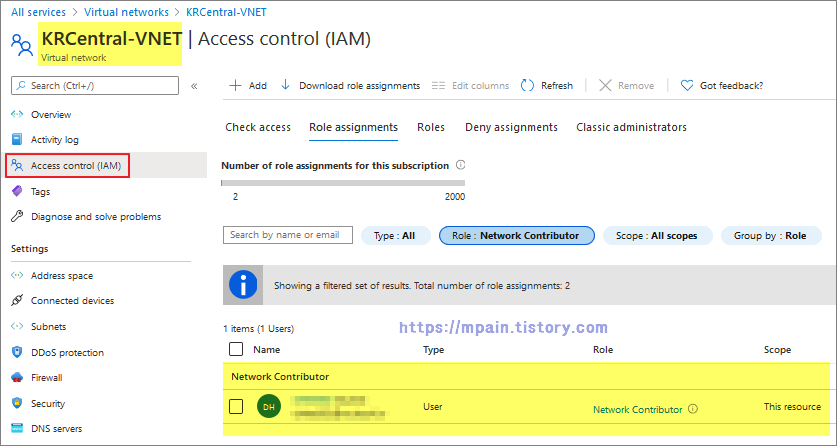Click the IAM header people icon
The width and height of the screenshot is (837, 446).
22,45
